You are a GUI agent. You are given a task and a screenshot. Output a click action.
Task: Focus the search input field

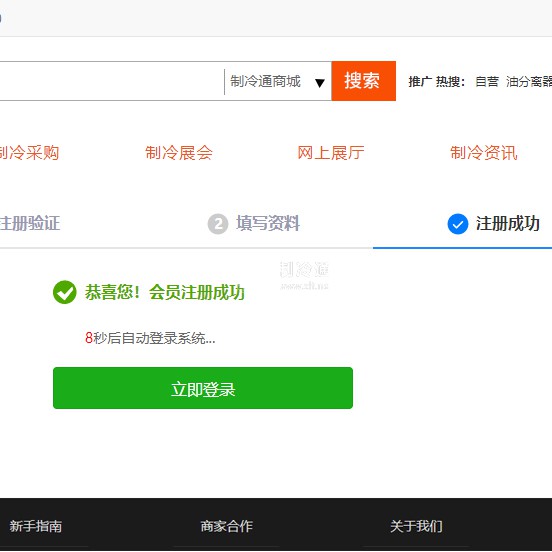point(112,81)
